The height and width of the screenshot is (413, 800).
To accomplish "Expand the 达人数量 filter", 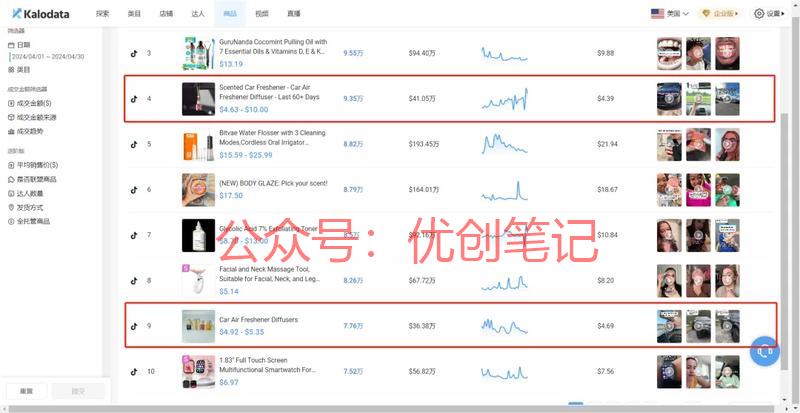I will point(26,193).
